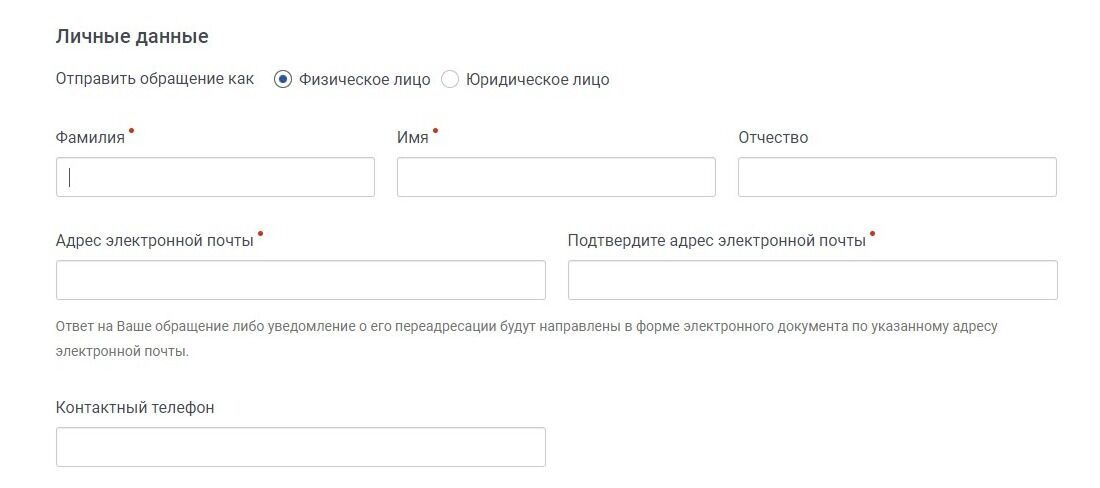The image size is (1100, 488).
Task: Click the Контактный телефон input field
Action: (301, 447)
